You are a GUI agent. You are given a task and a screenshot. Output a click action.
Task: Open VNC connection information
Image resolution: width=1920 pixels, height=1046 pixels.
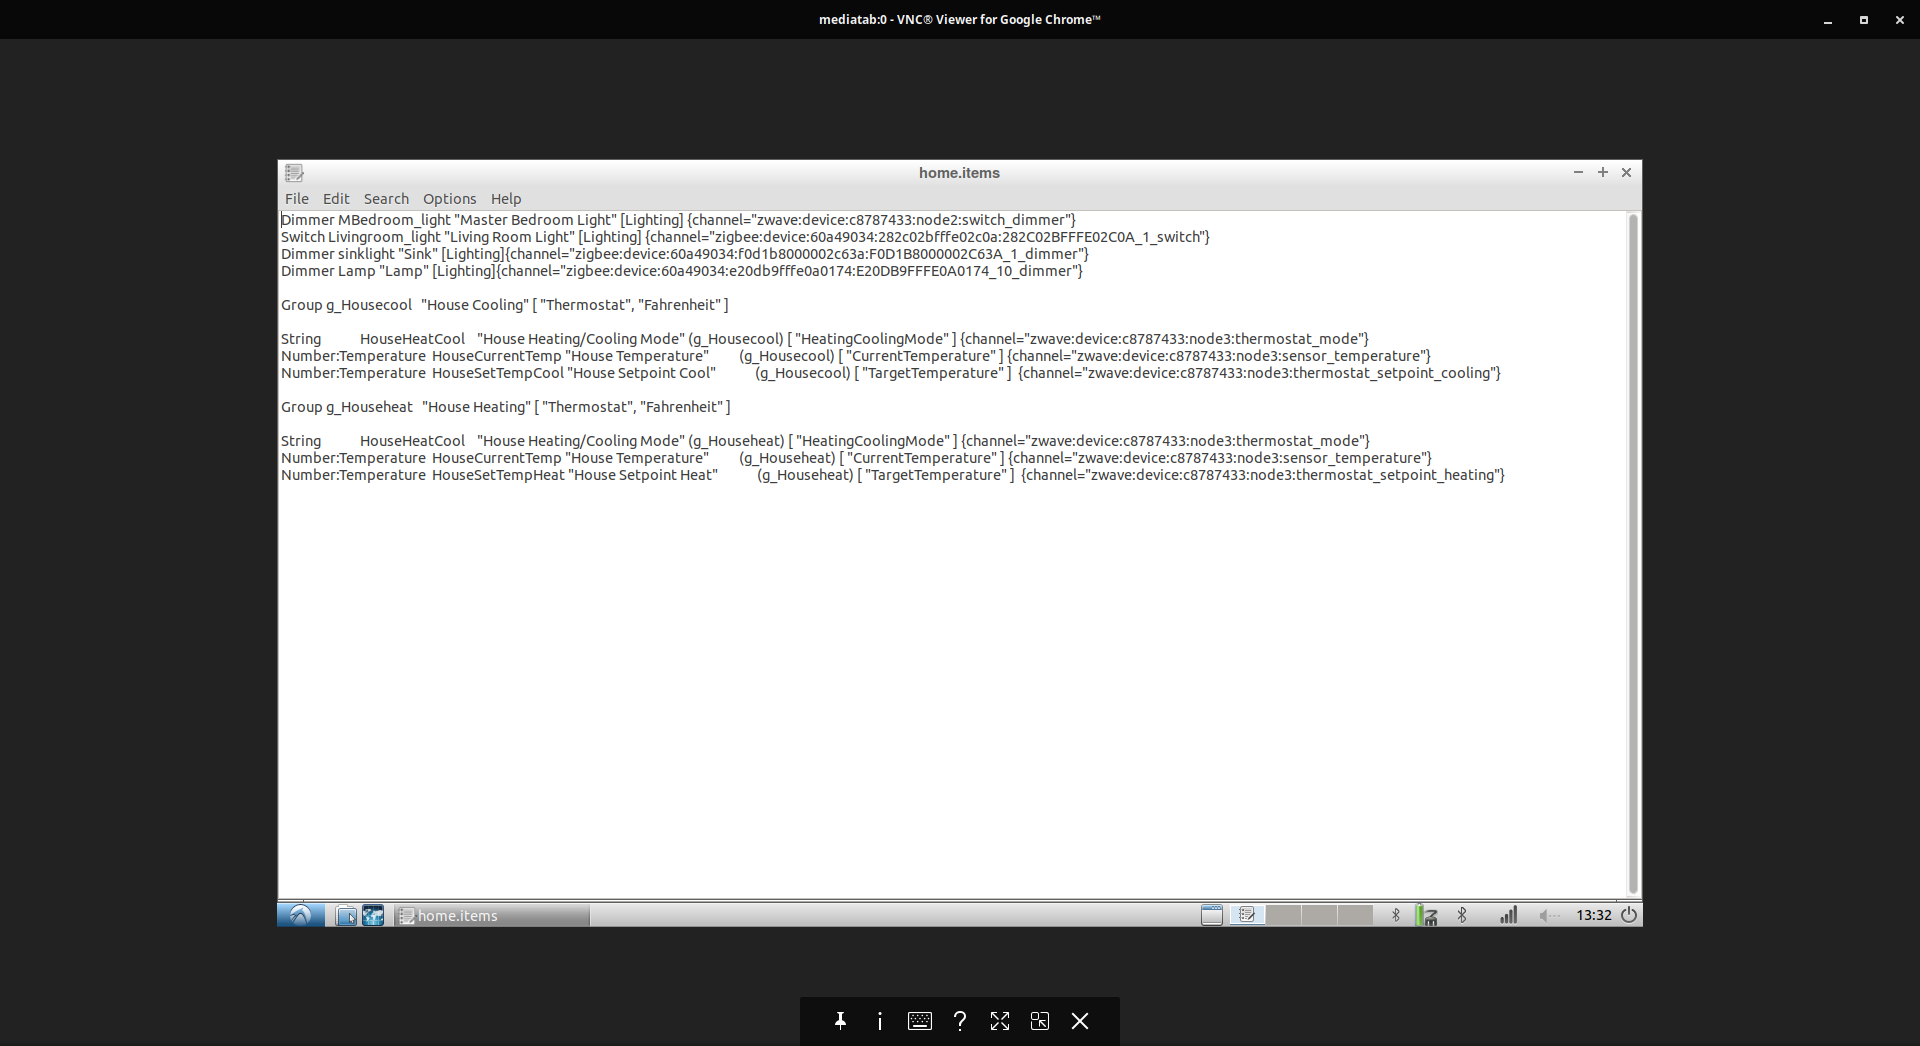[x=880, y=1021]
